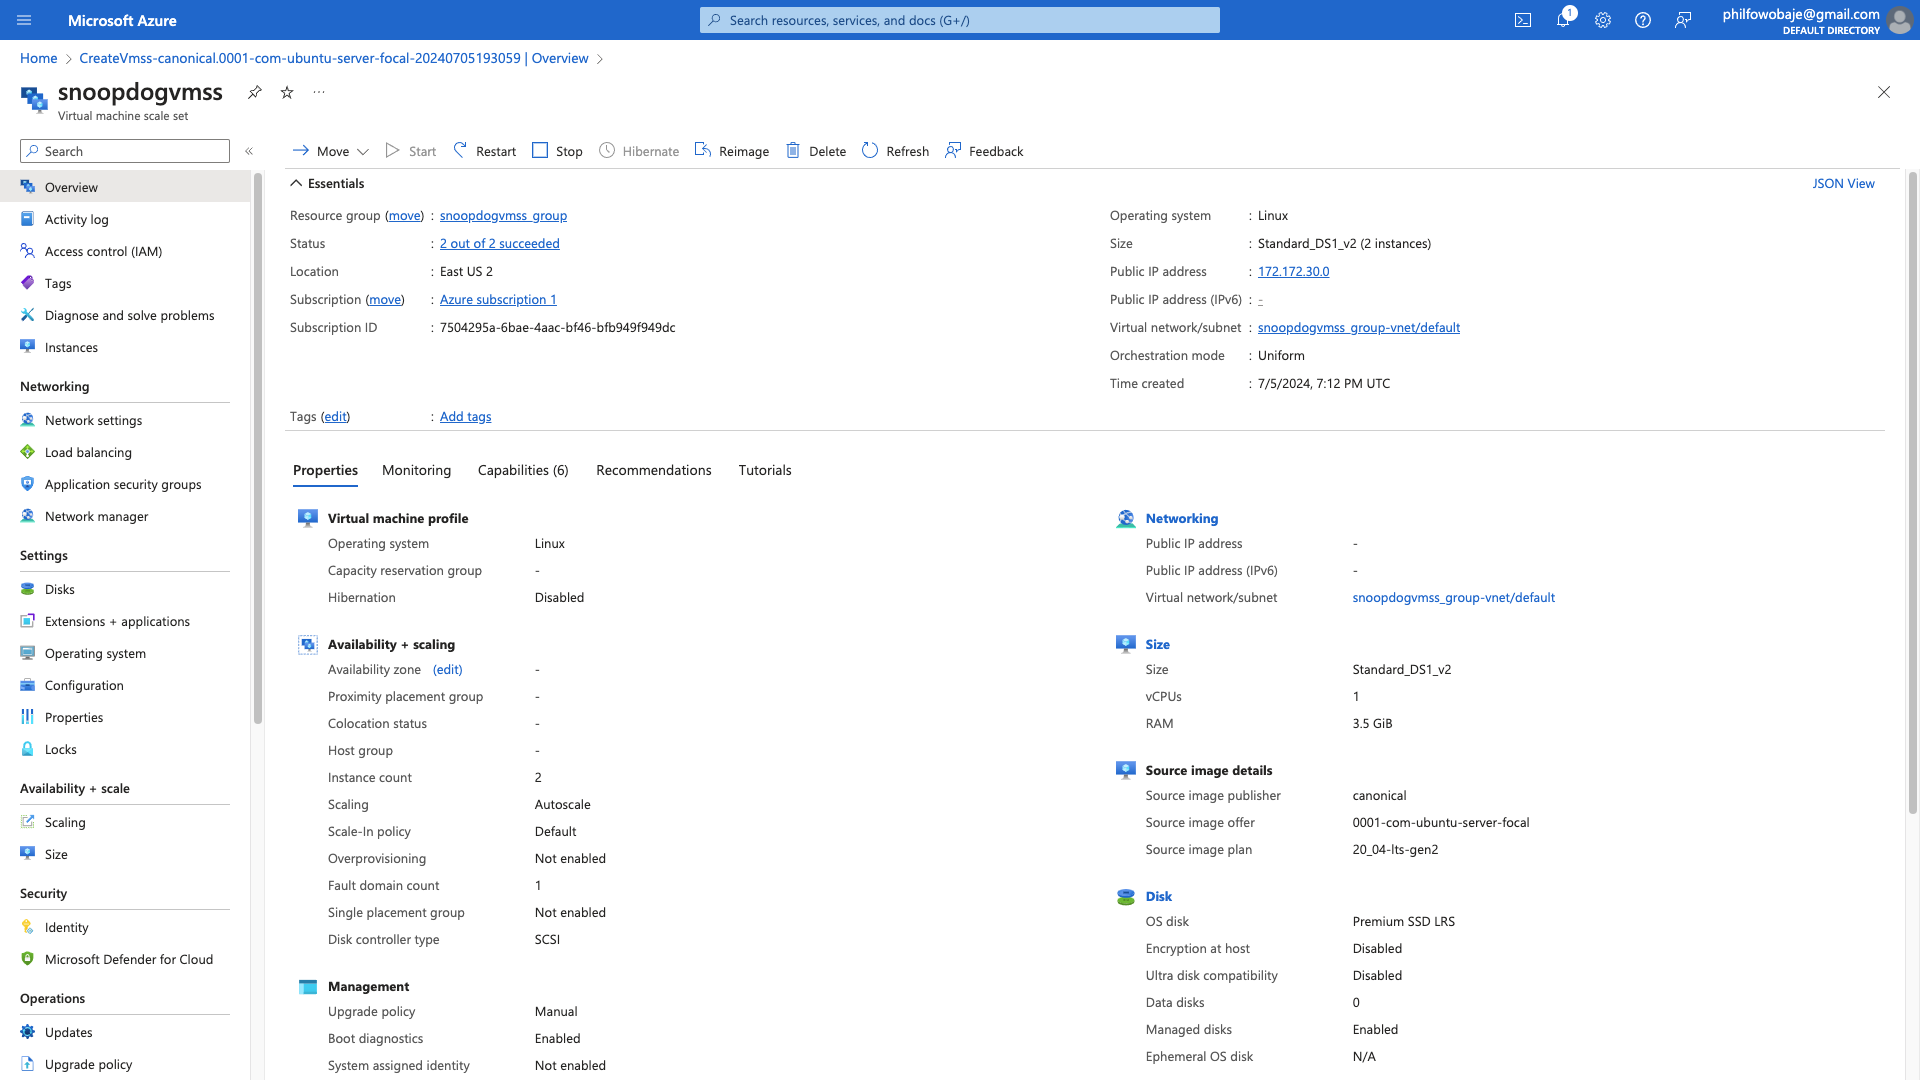Screen dimensions: 1920x1080
Task: Open the more options ellipsis
Action: [x=319, y=92]
